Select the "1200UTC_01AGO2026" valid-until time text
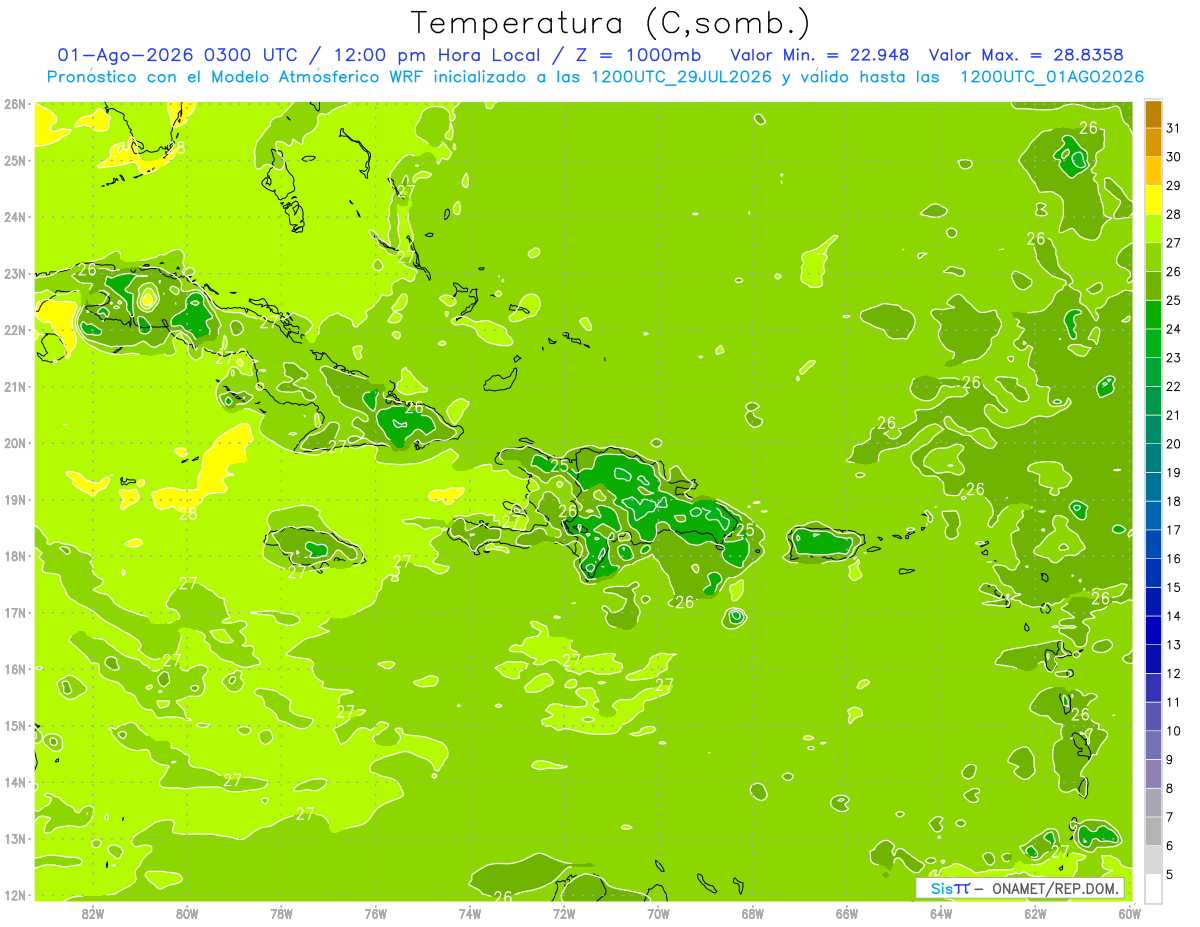This screenshot has width=1200, height=927. (x=1052, y=77)
